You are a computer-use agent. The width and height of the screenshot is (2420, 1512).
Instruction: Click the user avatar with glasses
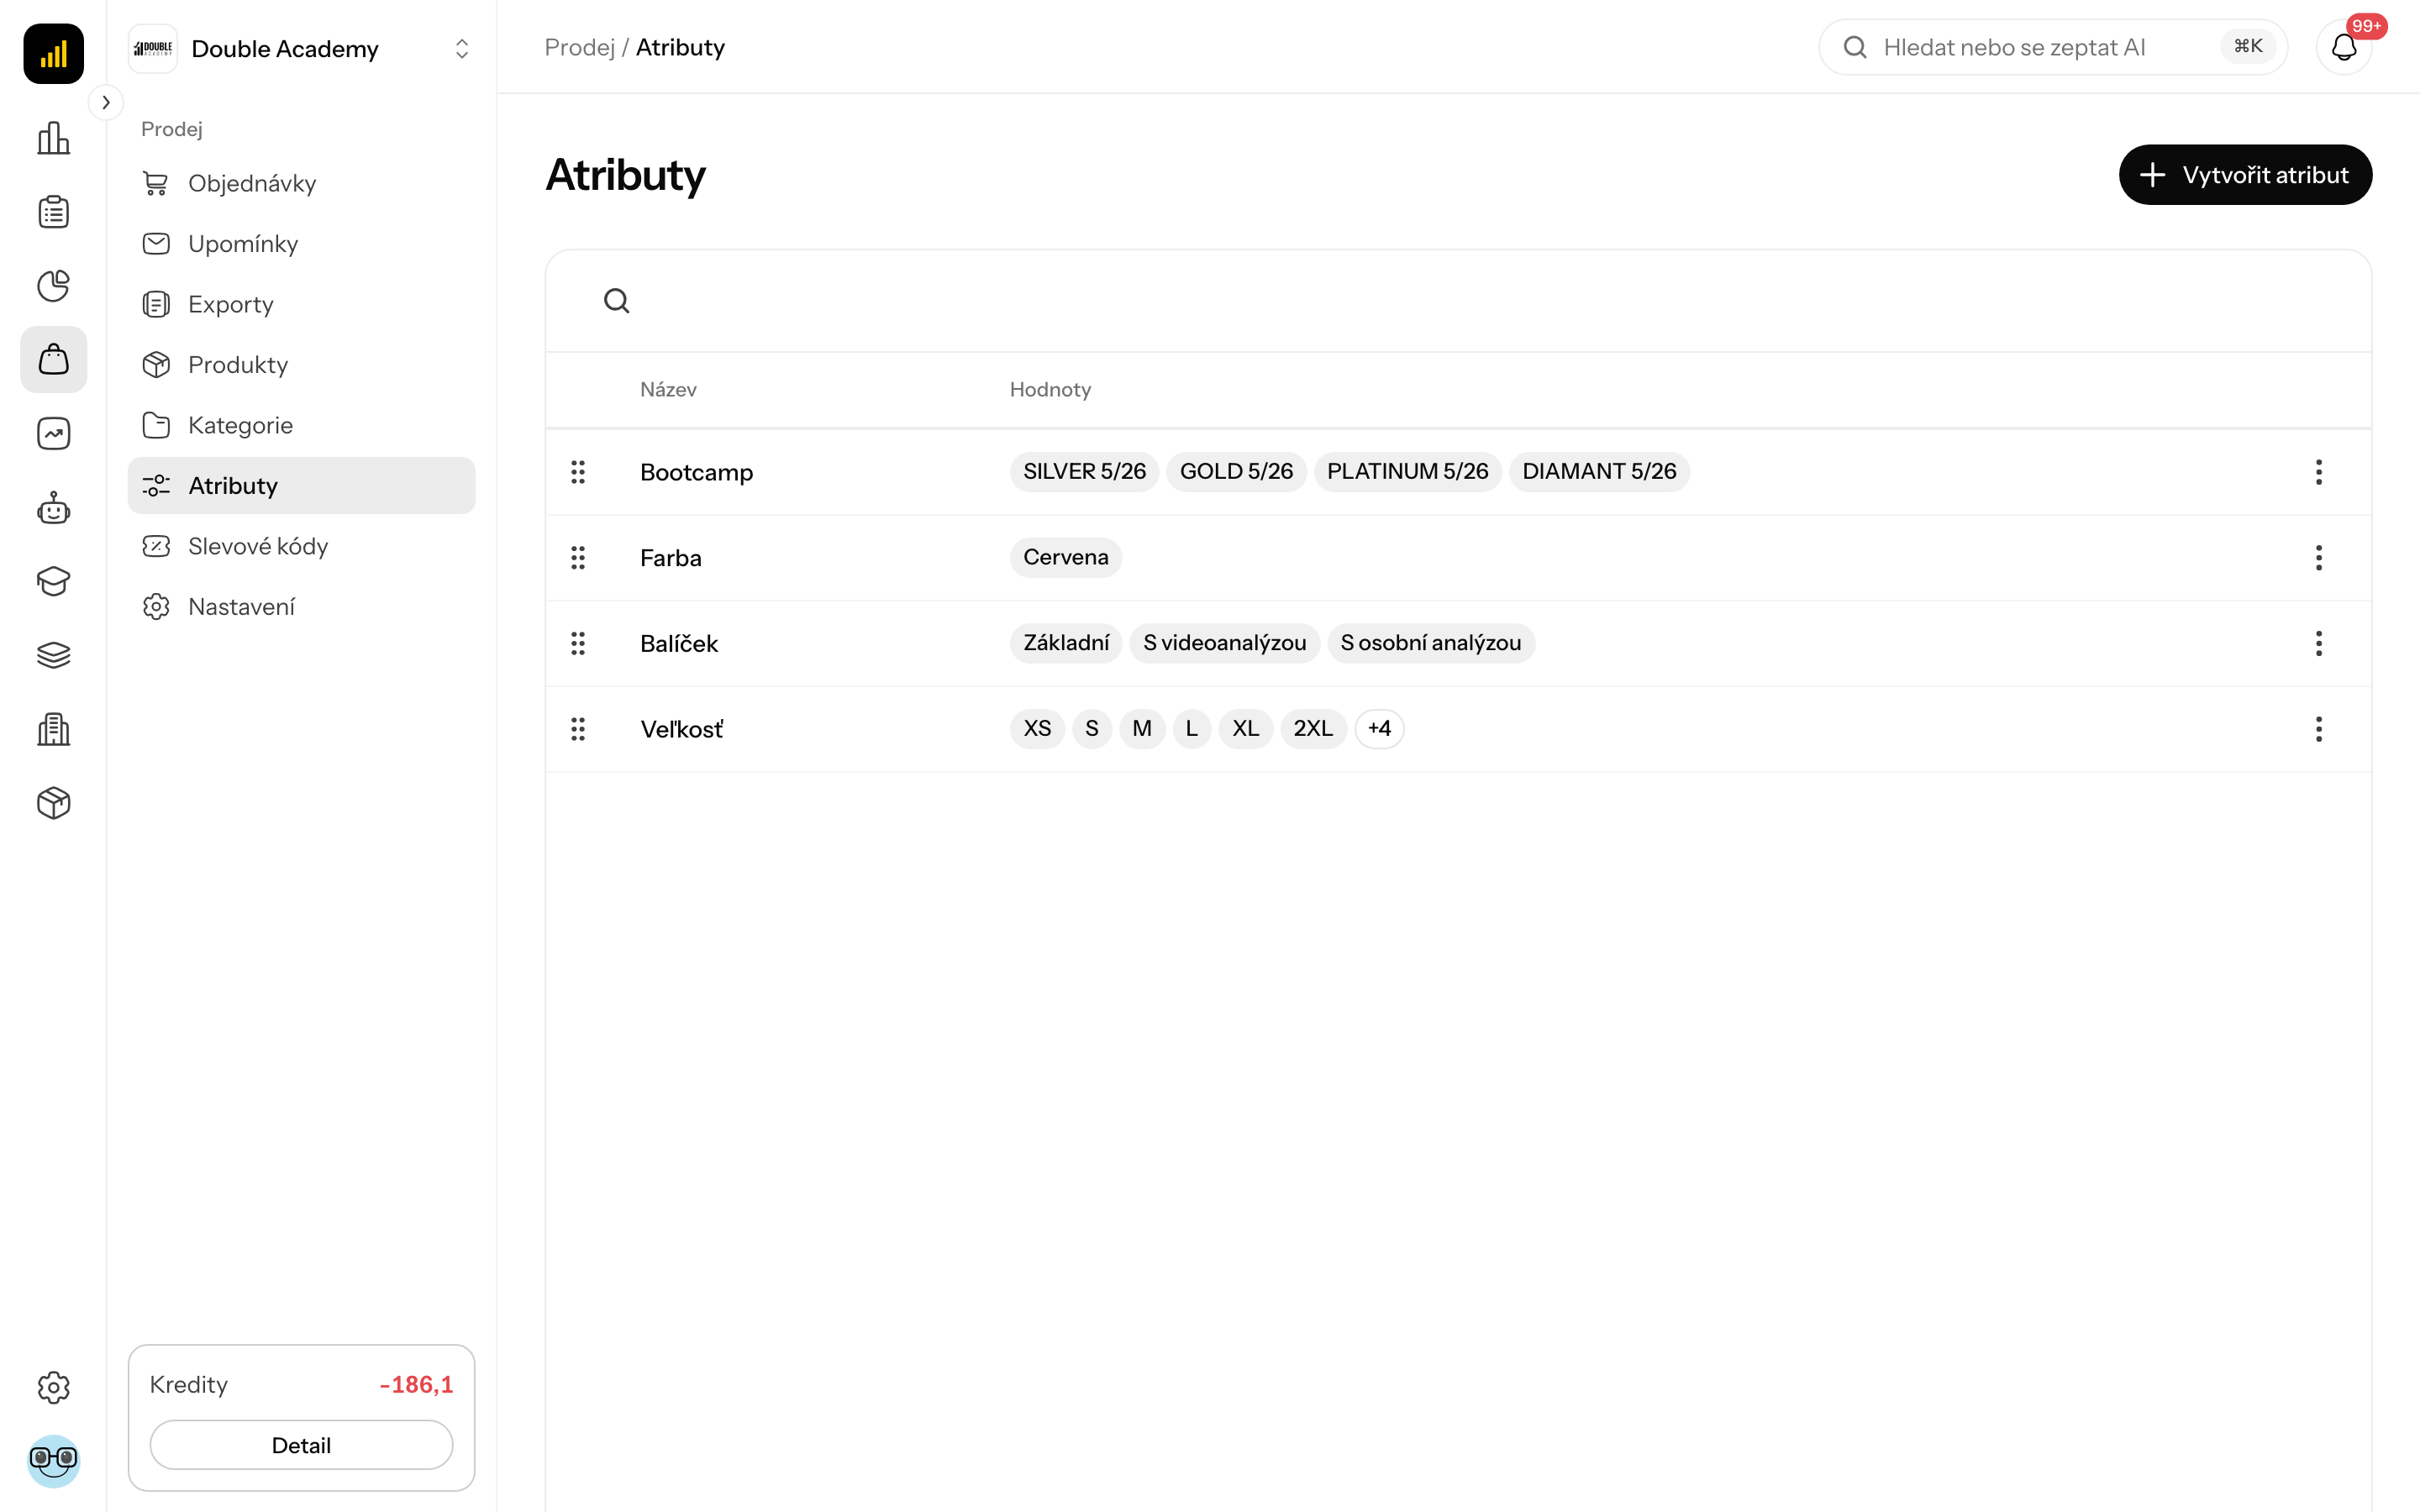53,1461
